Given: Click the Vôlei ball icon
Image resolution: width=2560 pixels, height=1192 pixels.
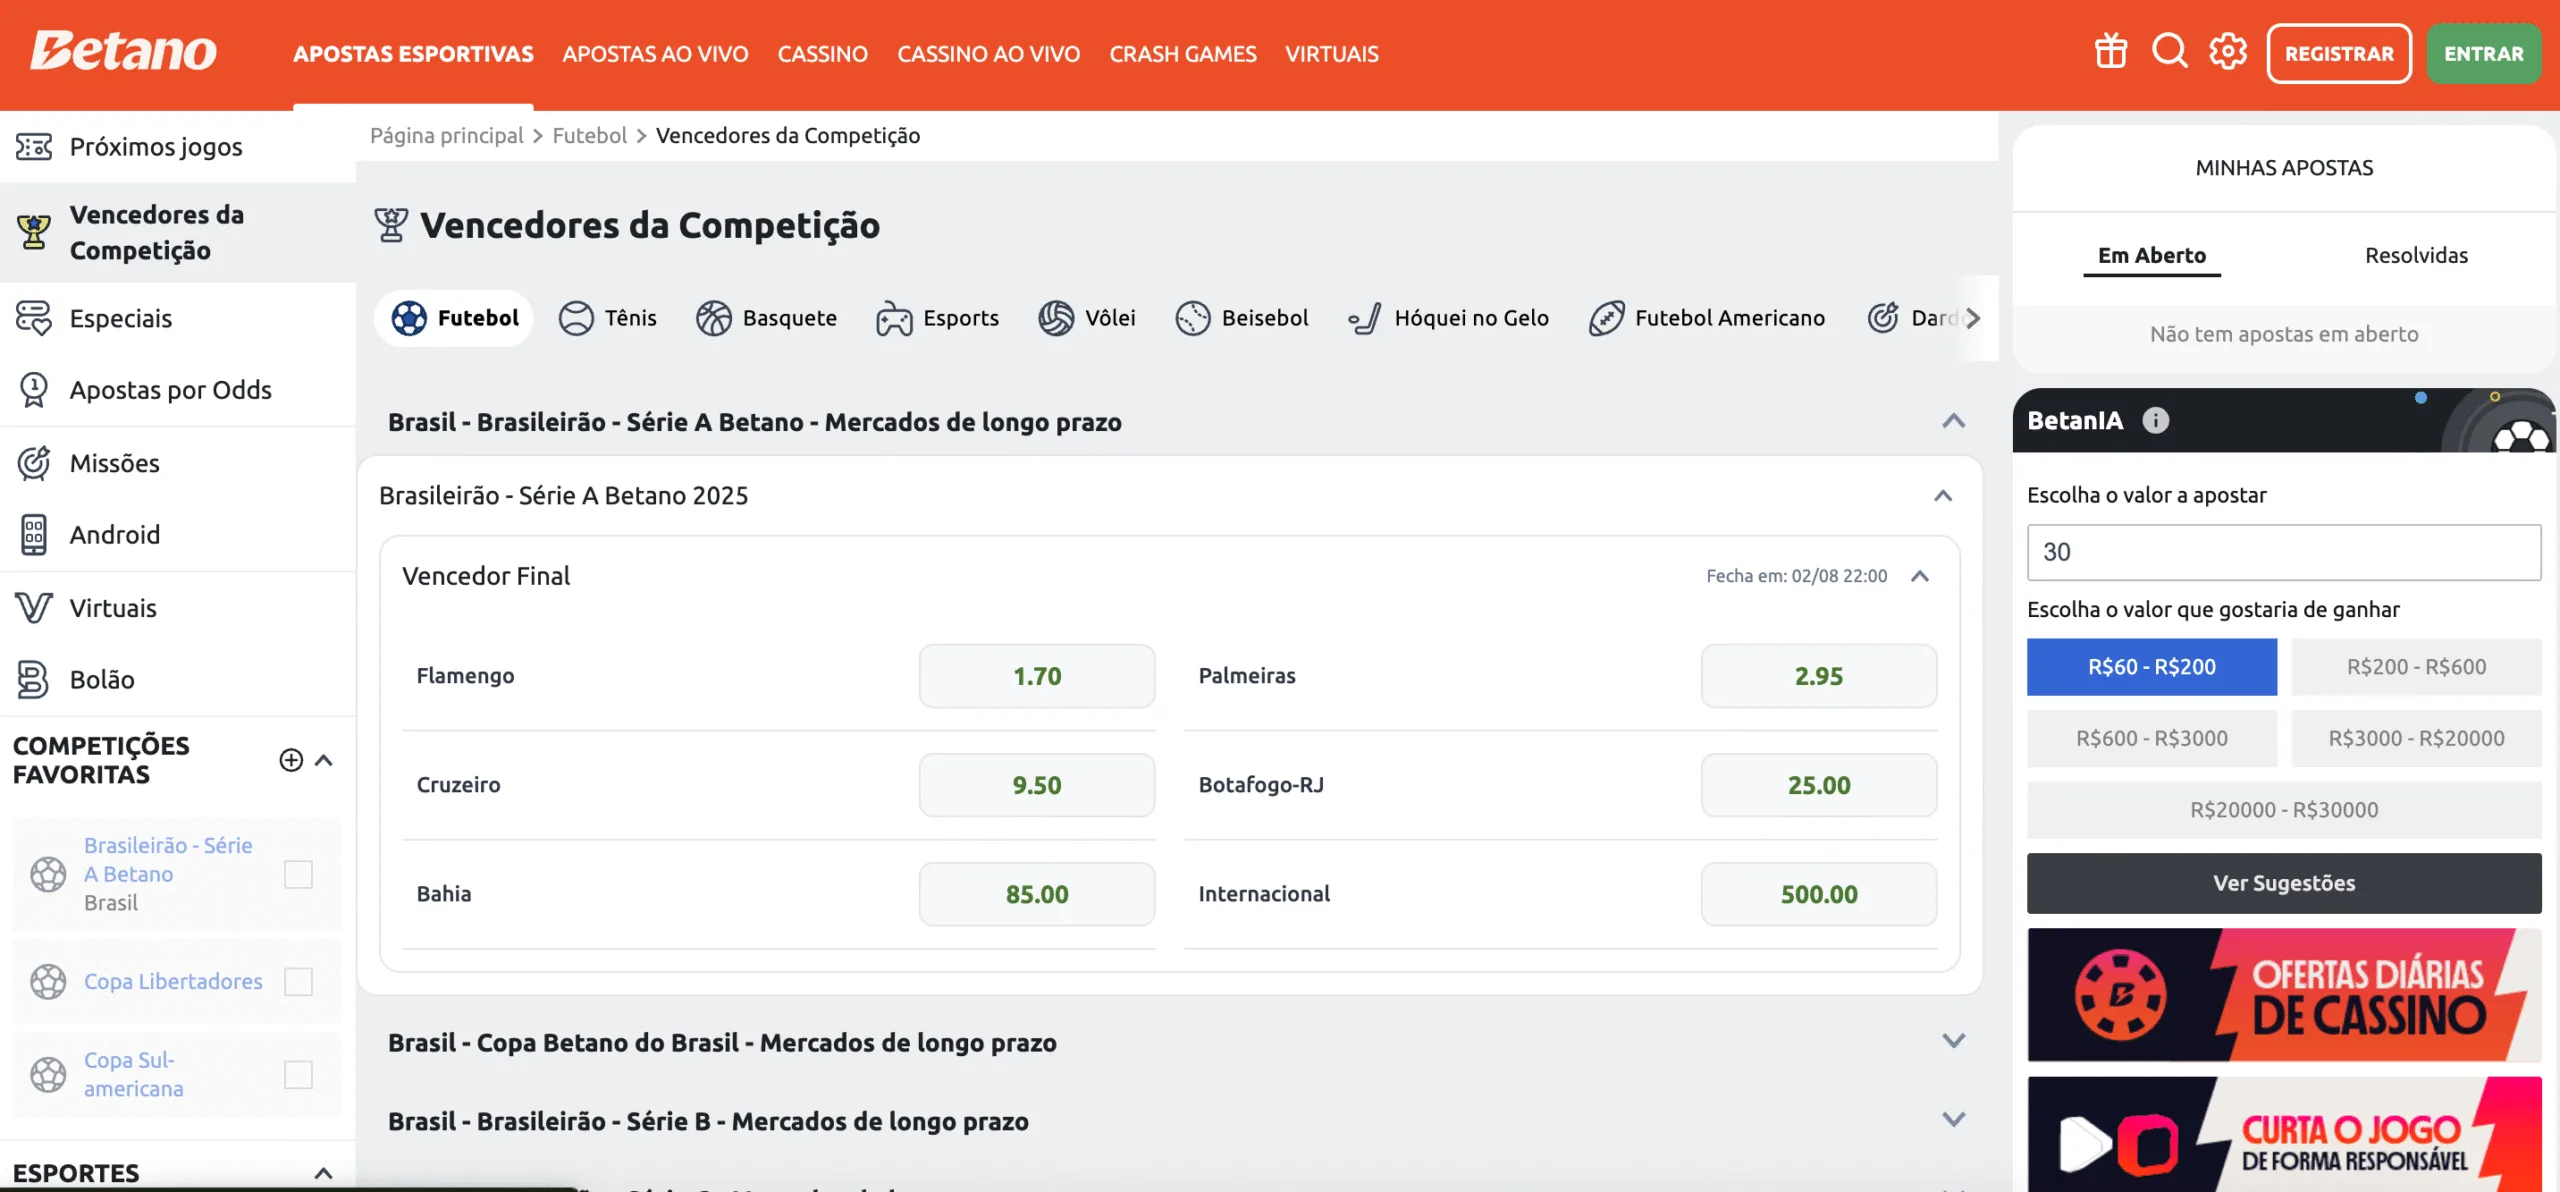Looking at the screenshot, I should [x=1056, y=318].
